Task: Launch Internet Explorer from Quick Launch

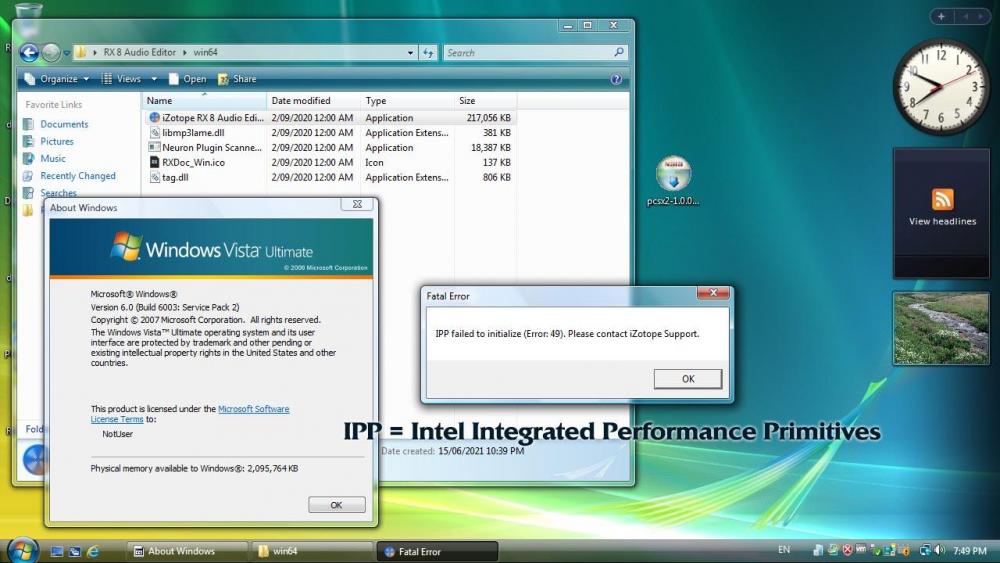Action: tap(93, 552)
